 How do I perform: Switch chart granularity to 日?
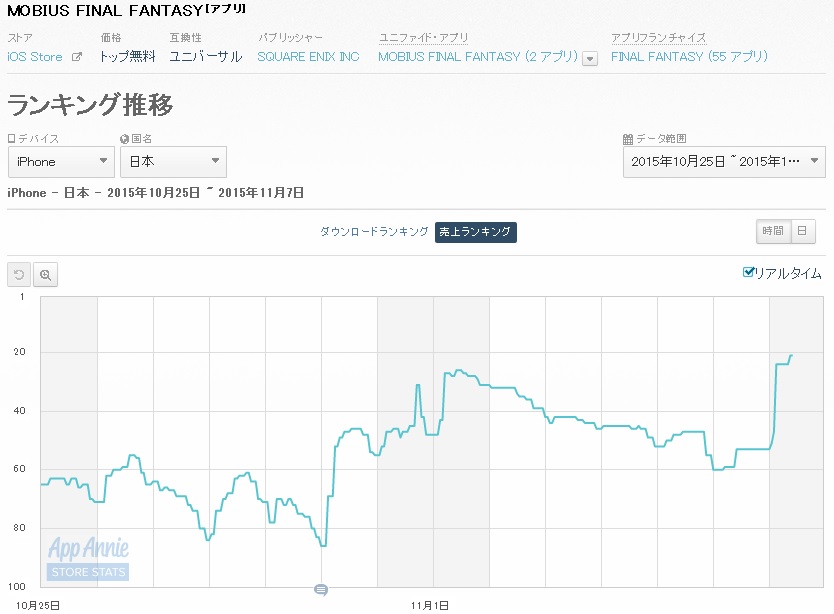coord(803,231)
